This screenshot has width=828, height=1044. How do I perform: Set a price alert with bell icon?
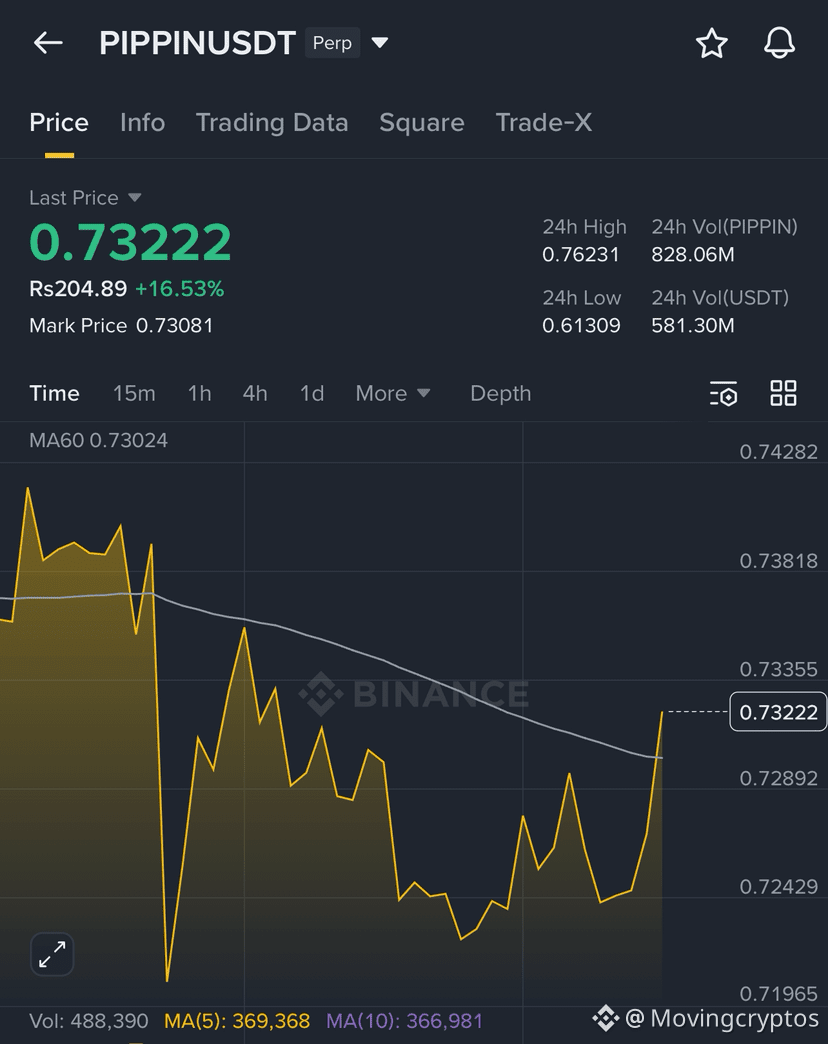(x=779, y=43)
